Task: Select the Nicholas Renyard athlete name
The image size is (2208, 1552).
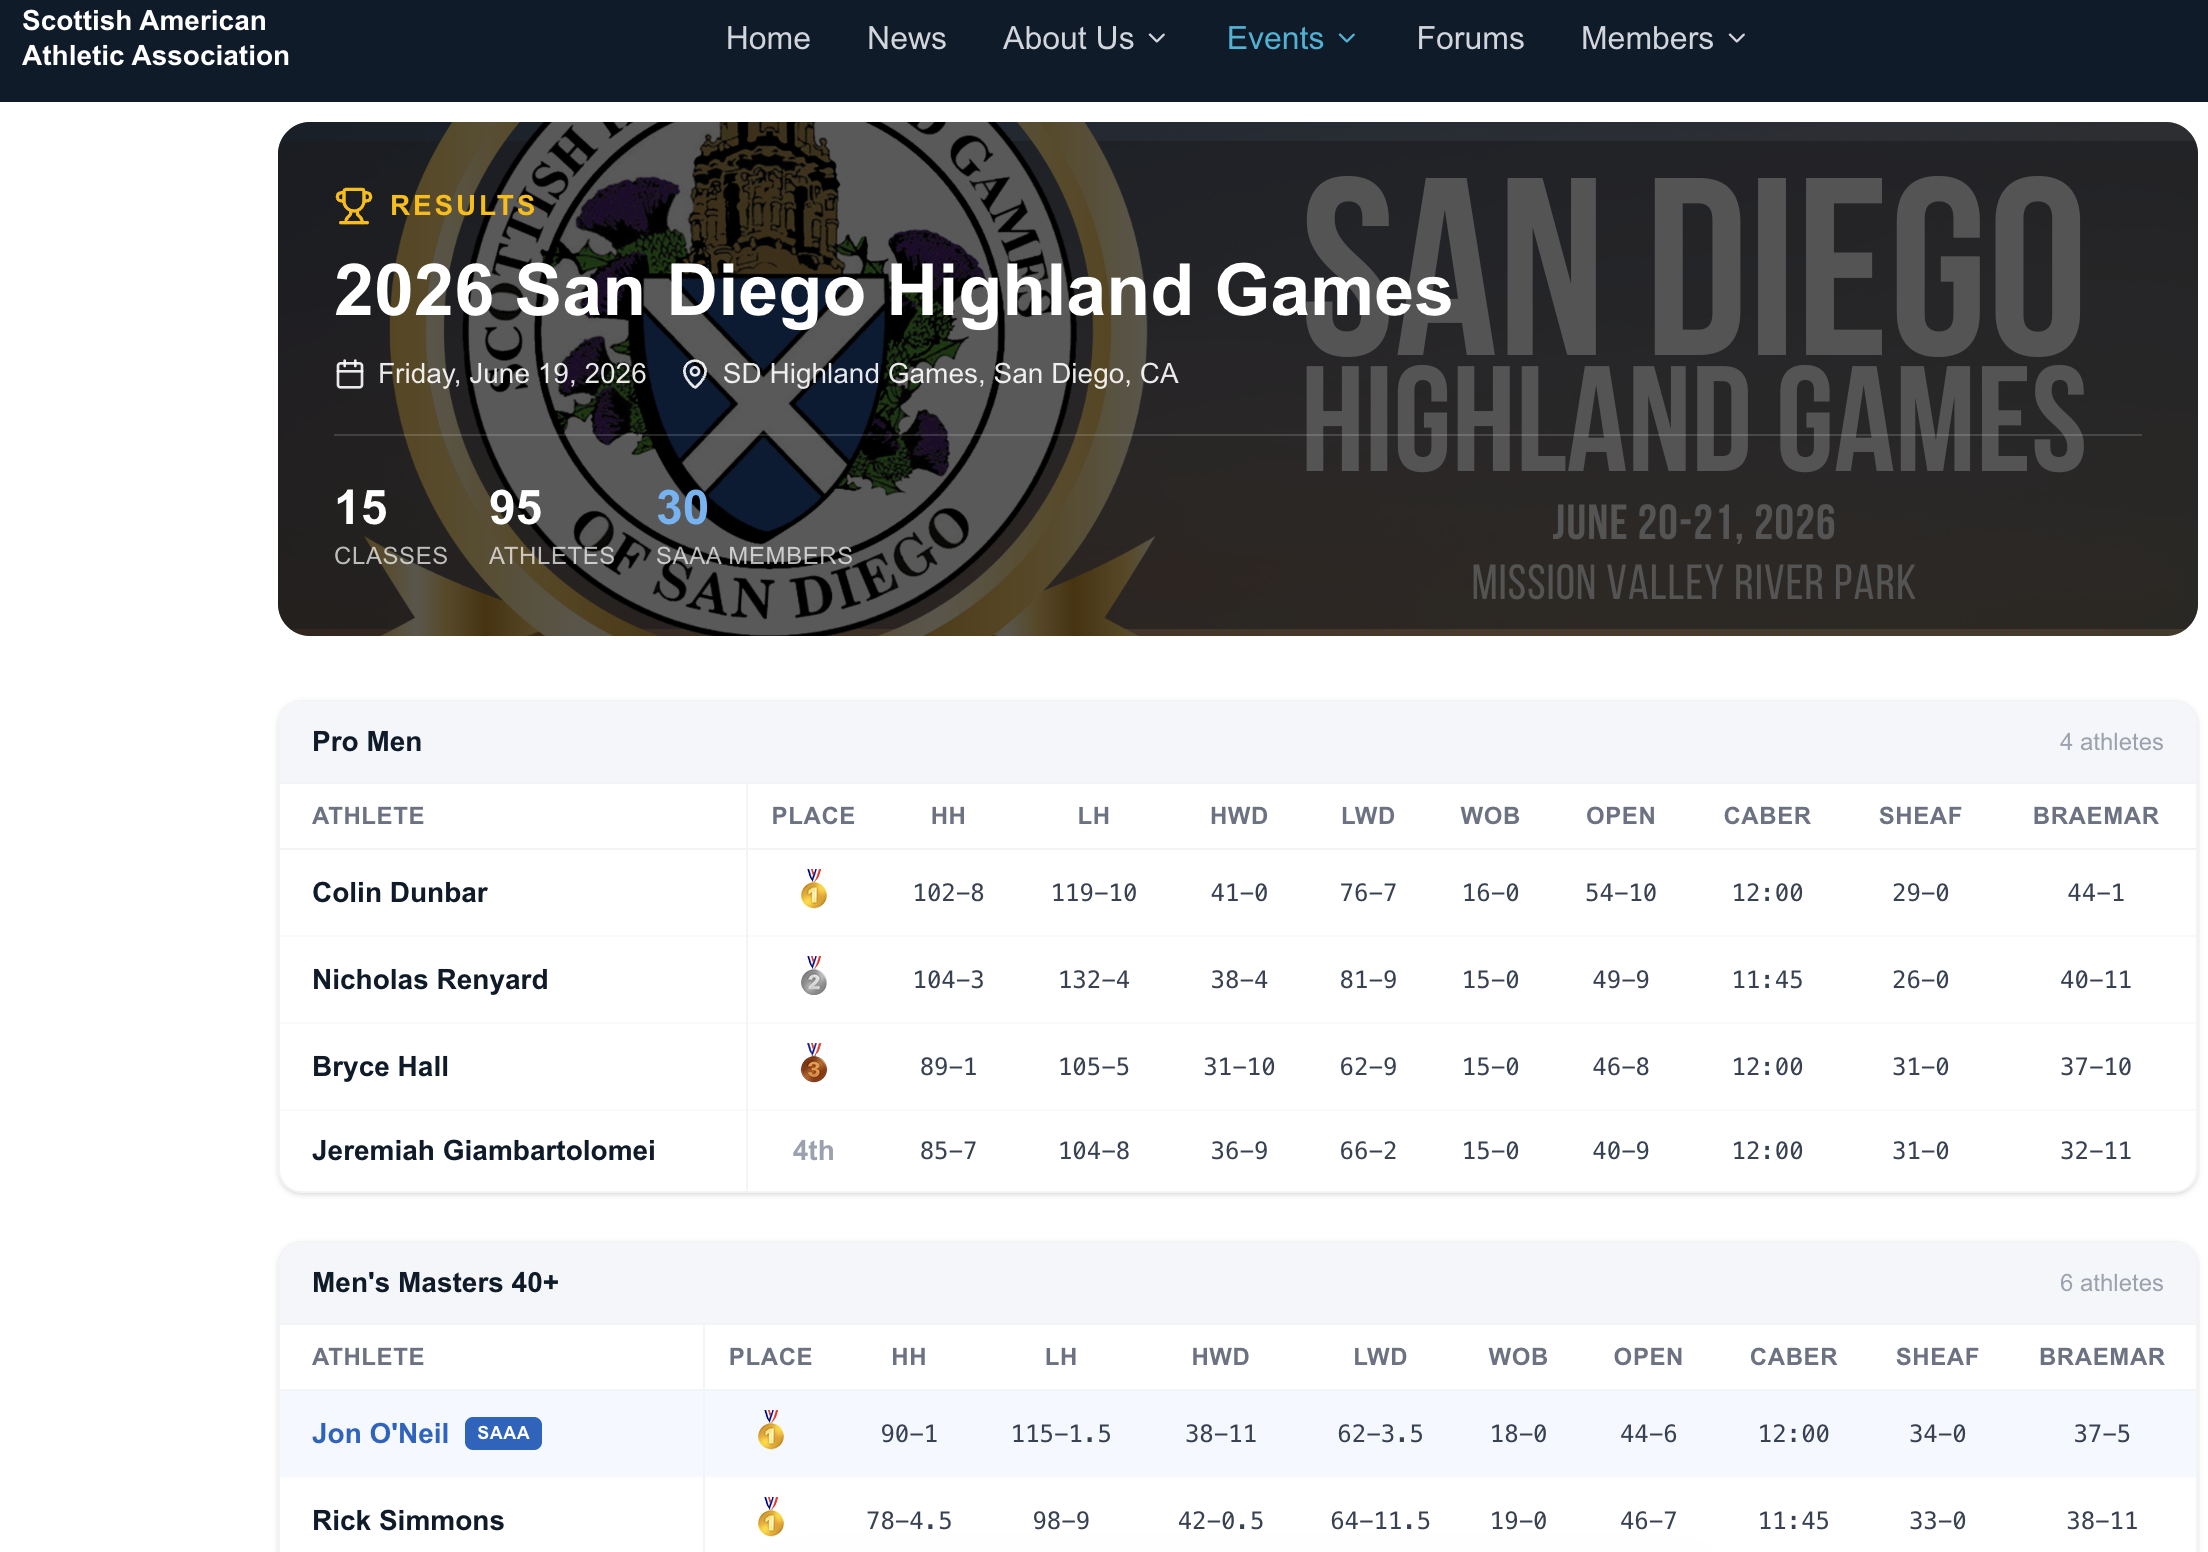Action: tap(430, 979)
